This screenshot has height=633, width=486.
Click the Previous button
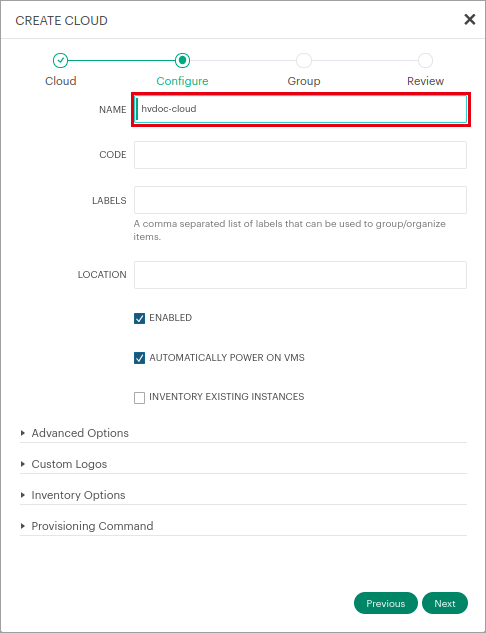385,603
